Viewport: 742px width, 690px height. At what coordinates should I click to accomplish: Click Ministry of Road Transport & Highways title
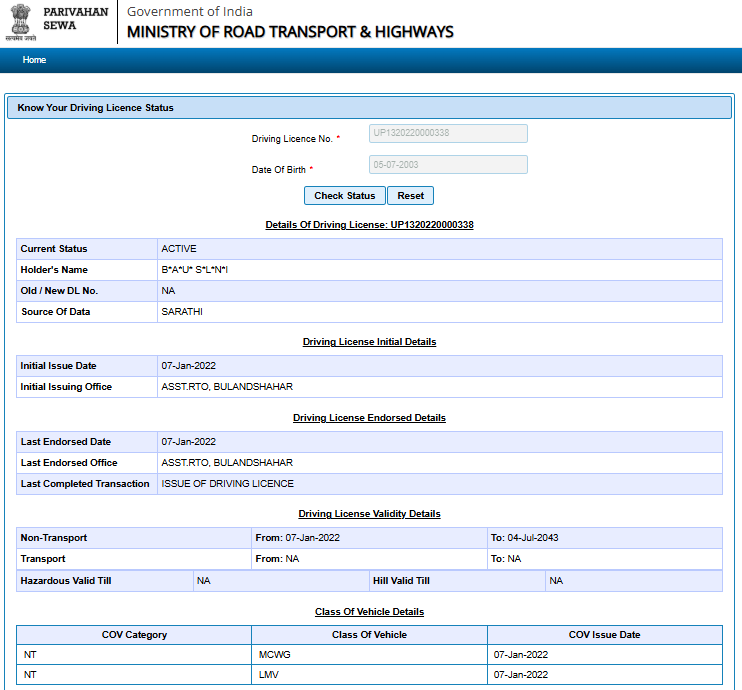(x=290, y=32)
